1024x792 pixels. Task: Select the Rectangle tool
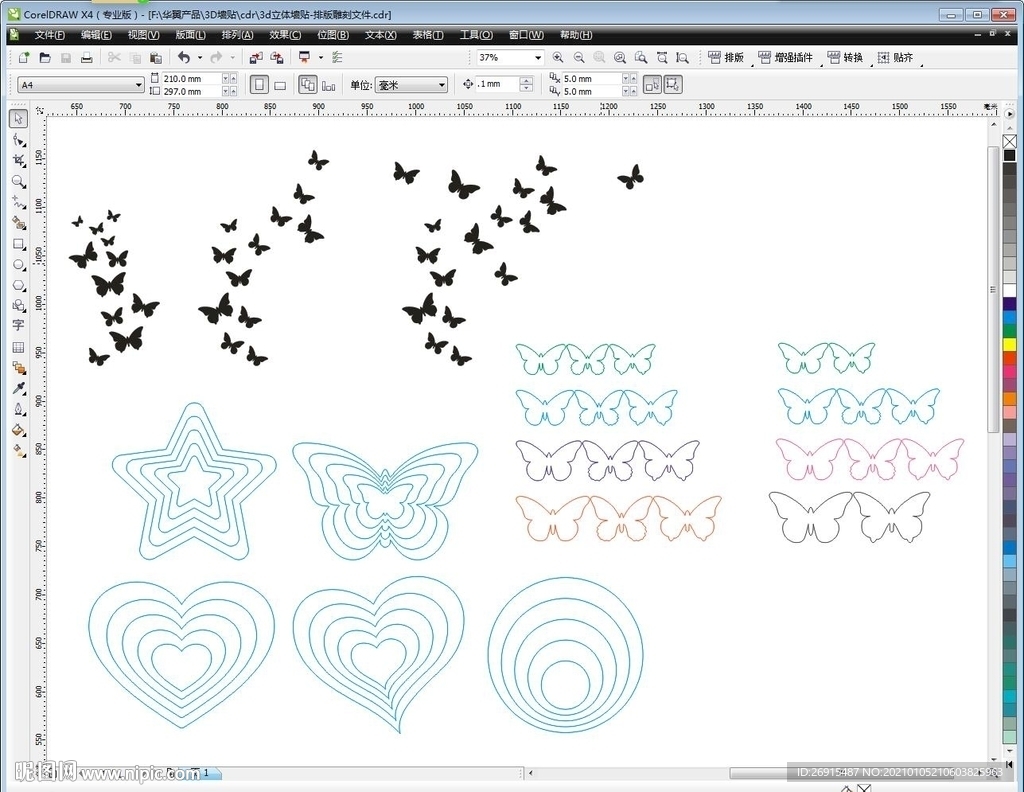(x=19, y=244)
